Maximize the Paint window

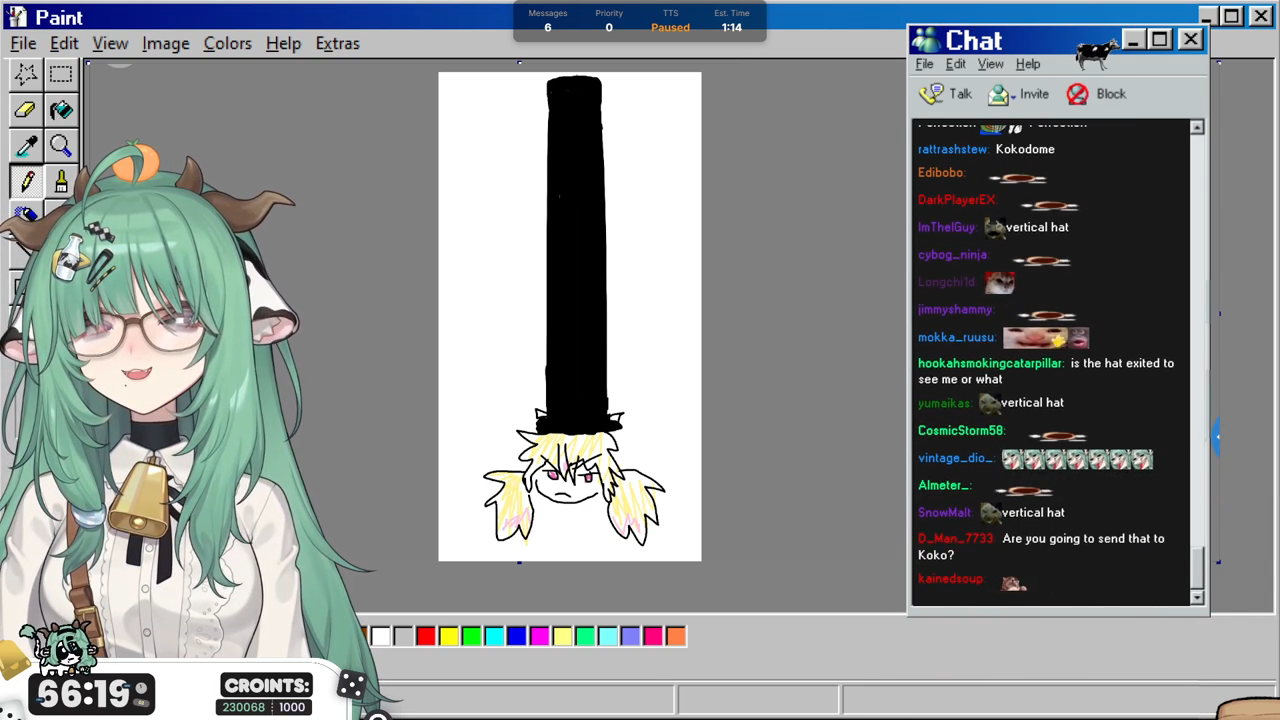coord(1232,16)
